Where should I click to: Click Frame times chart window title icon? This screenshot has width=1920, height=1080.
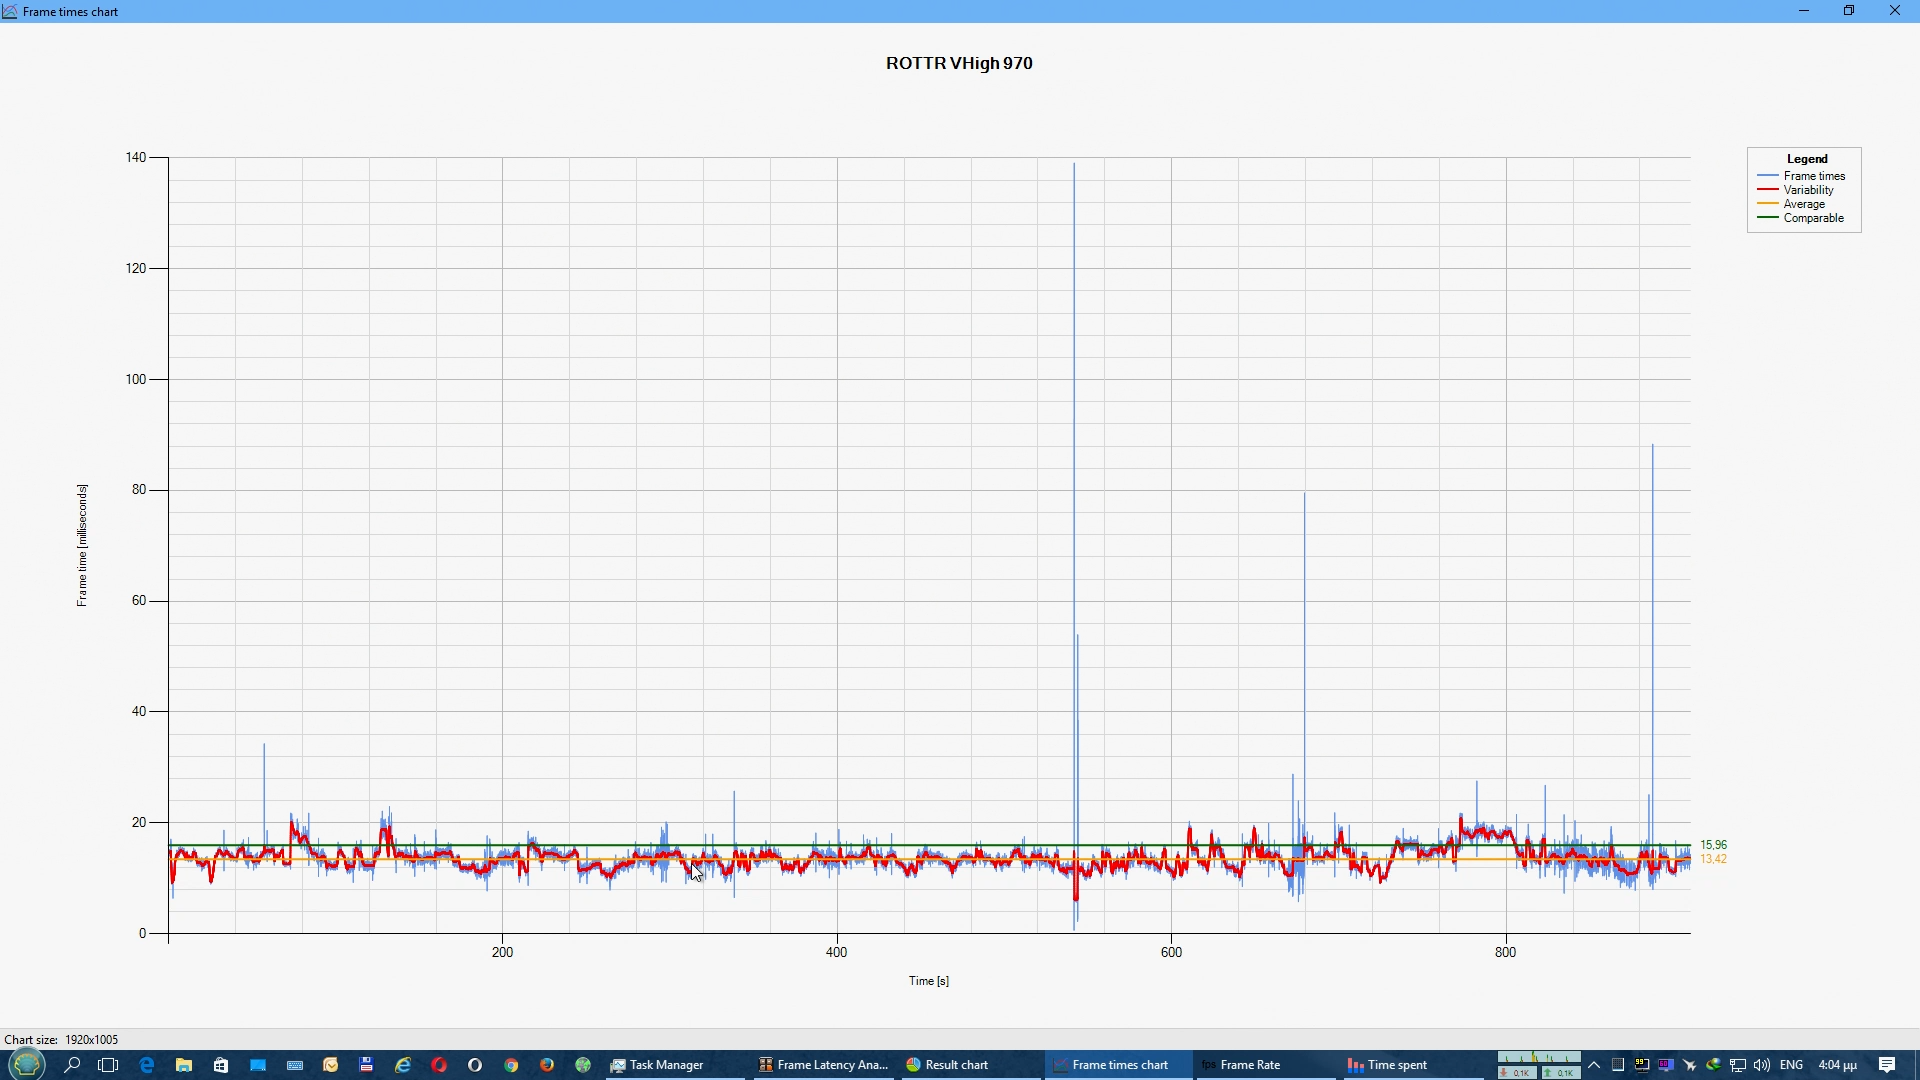coord(10,11)
